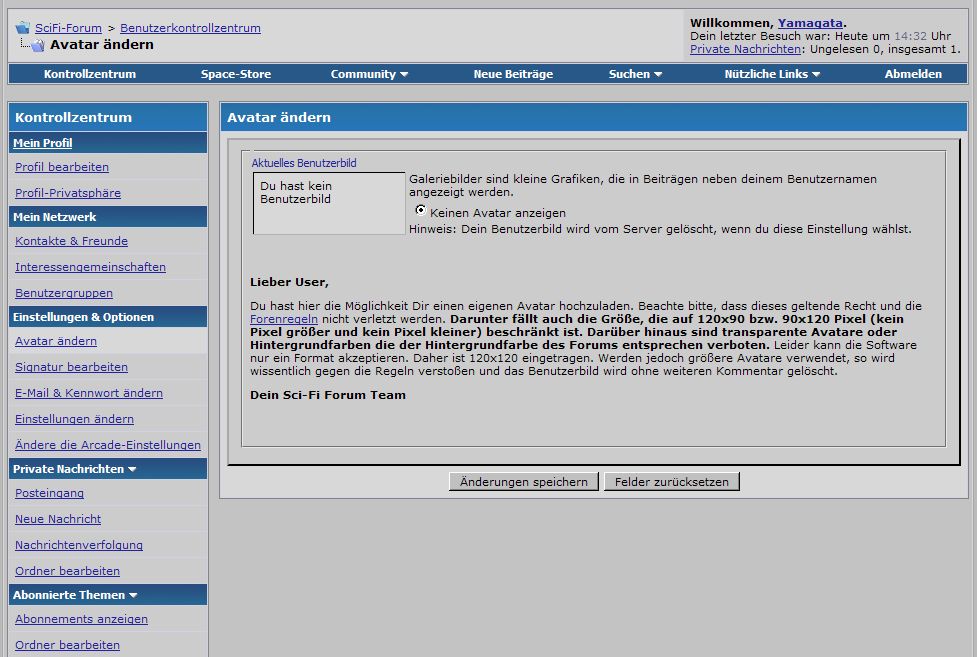The height and width of the screenshot is (657, 977).
Task: Go to Posteingang in the sidebar
Action: click(49, 493)
